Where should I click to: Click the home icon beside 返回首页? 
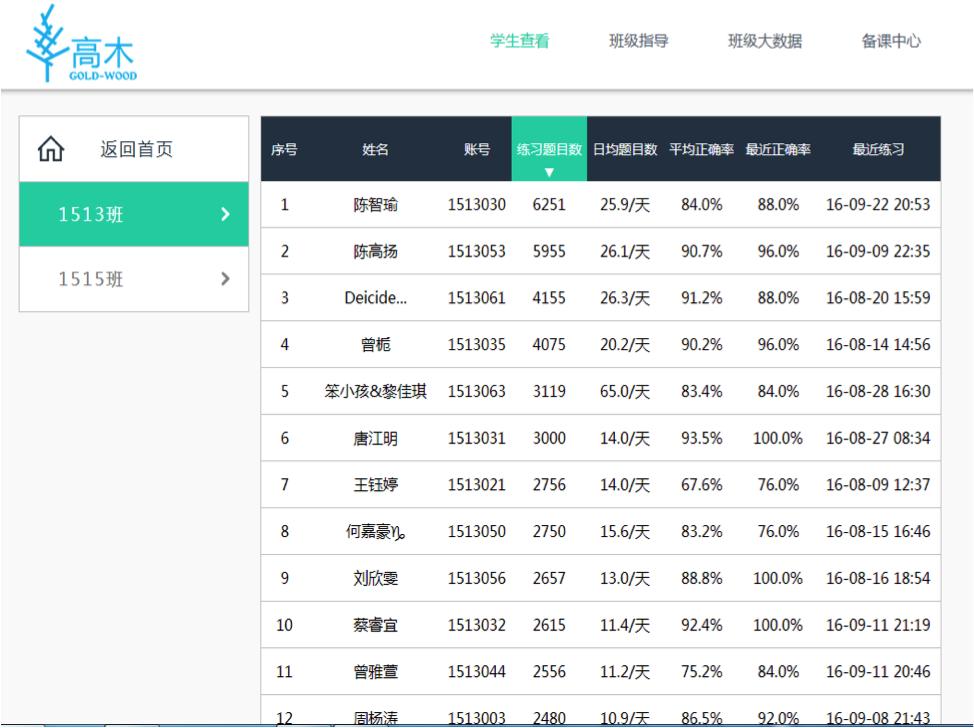coord(49,150)
